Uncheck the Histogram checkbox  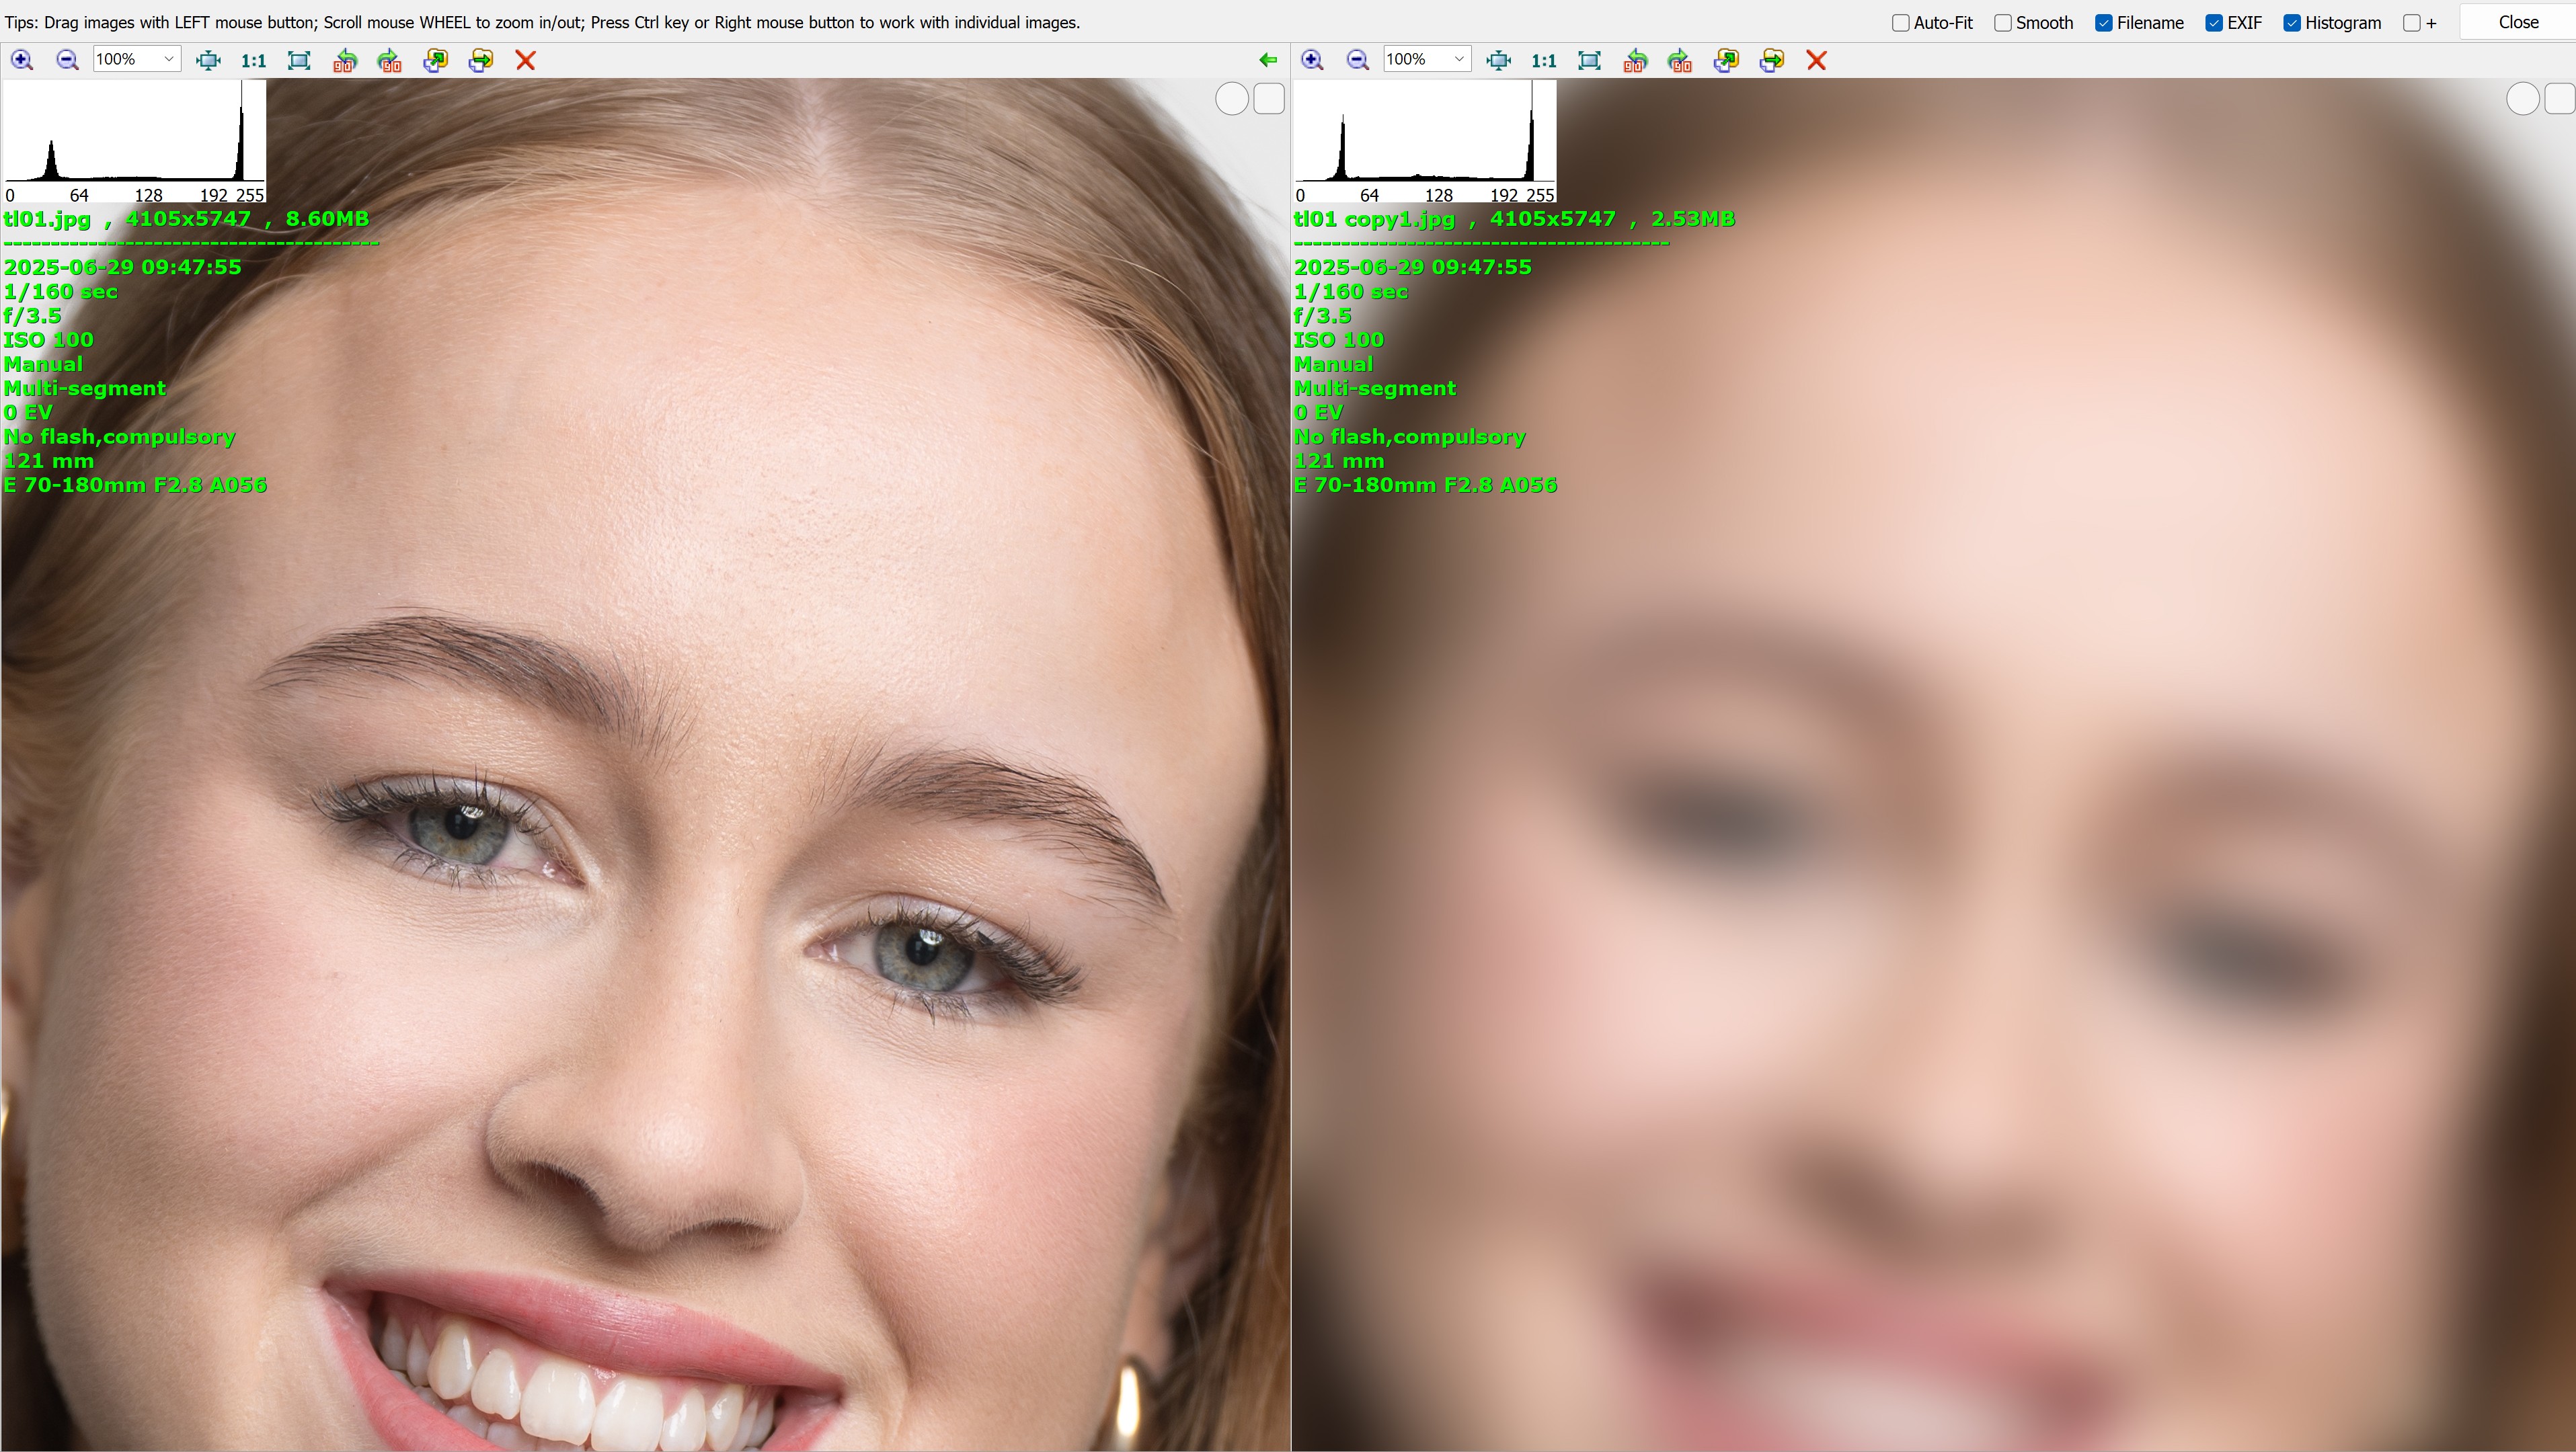[2292, 23]
